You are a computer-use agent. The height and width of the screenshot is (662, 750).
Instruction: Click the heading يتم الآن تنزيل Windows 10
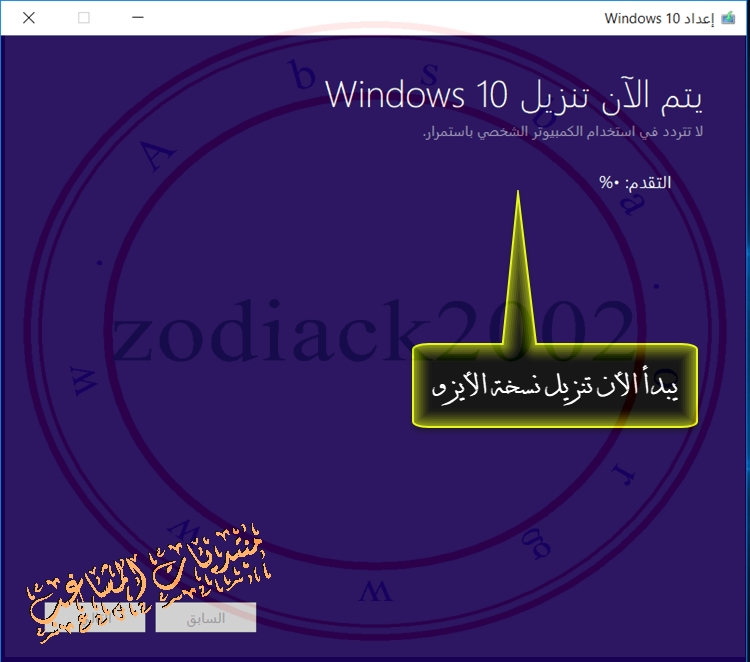pyautogui.click(x=514, y=95)
